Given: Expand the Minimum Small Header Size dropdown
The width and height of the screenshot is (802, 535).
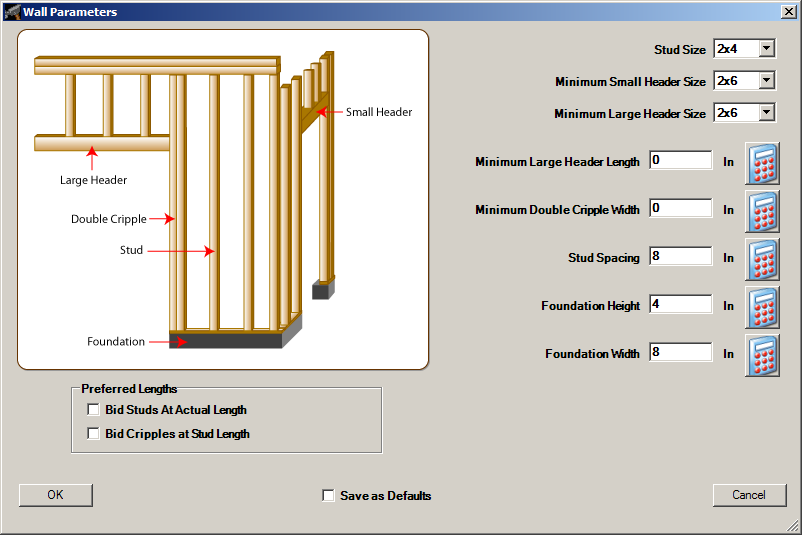Looking at the screenshot, I should (766, 81).
